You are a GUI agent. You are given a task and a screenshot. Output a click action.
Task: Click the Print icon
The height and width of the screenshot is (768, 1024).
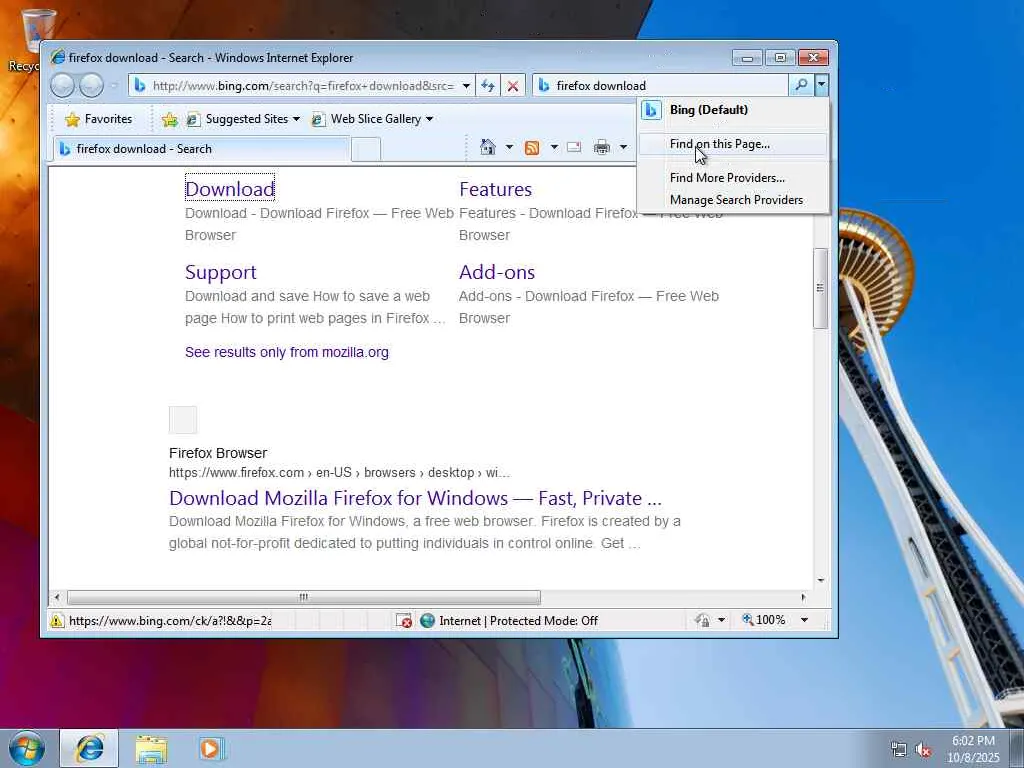coord(601,147)
